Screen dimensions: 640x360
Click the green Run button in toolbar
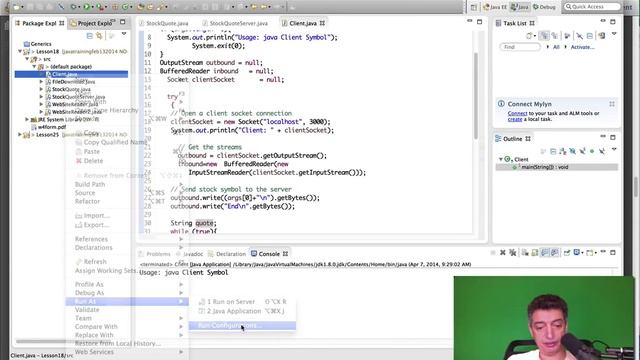click(x=87, y=7)
